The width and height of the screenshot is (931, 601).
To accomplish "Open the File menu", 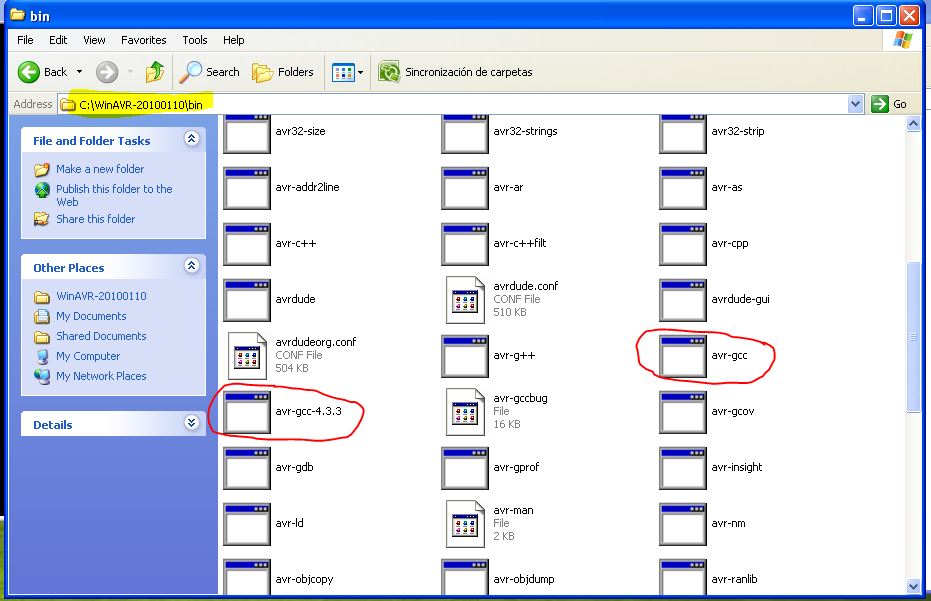I will point(25,40).
